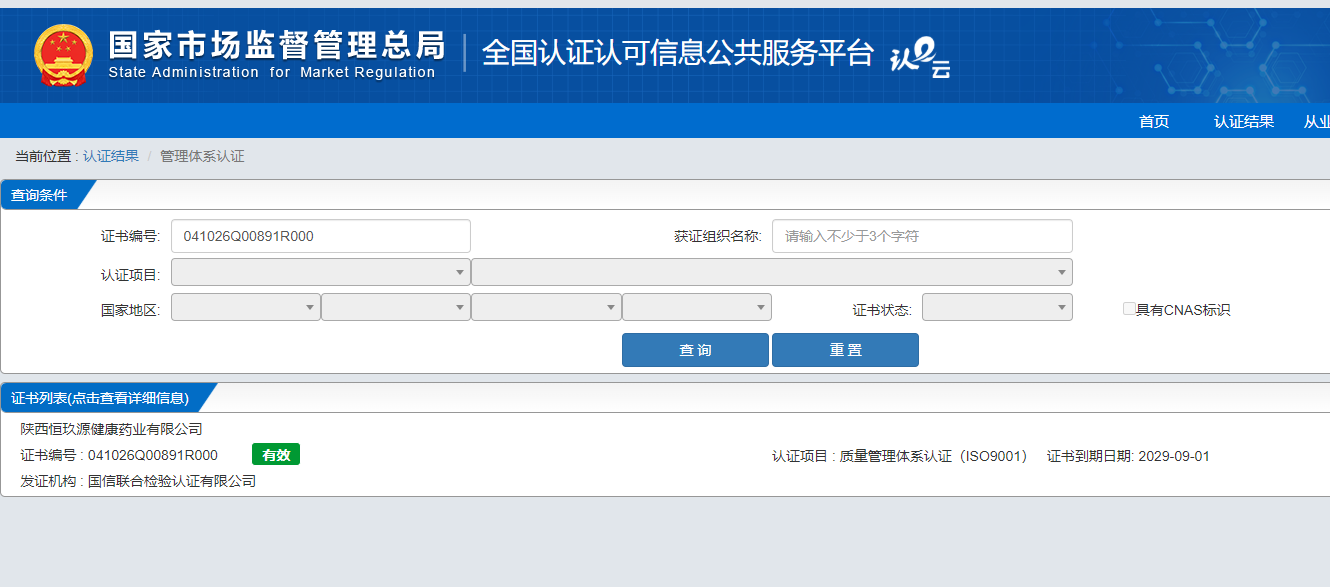1330x587 pixels.
Task: Click the 查询 button
Action: [695, 350]
